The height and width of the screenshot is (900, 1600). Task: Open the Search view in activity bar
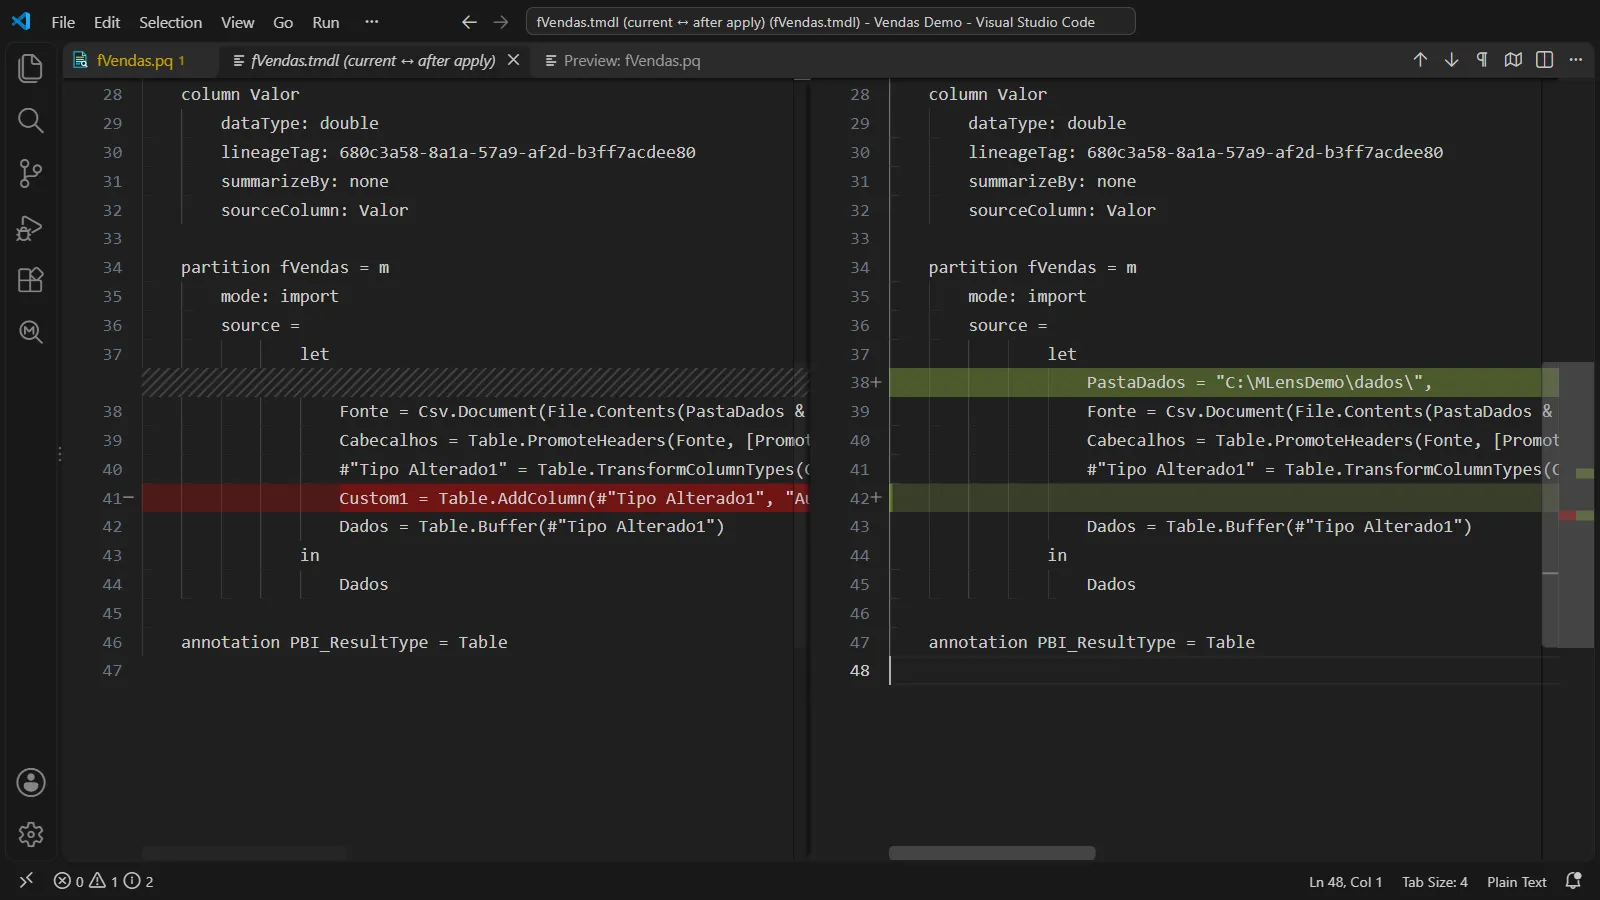pos(31,121)
